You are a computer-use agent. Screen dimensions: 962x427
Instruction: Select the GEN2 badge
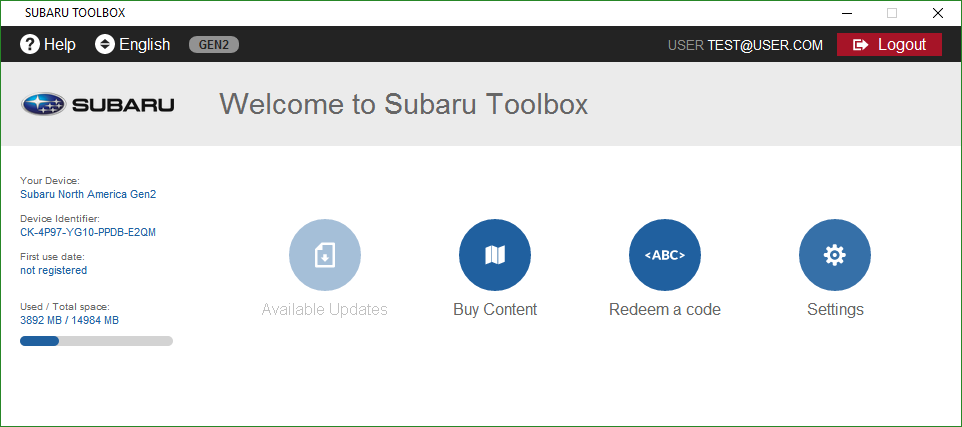click(214, 44)
